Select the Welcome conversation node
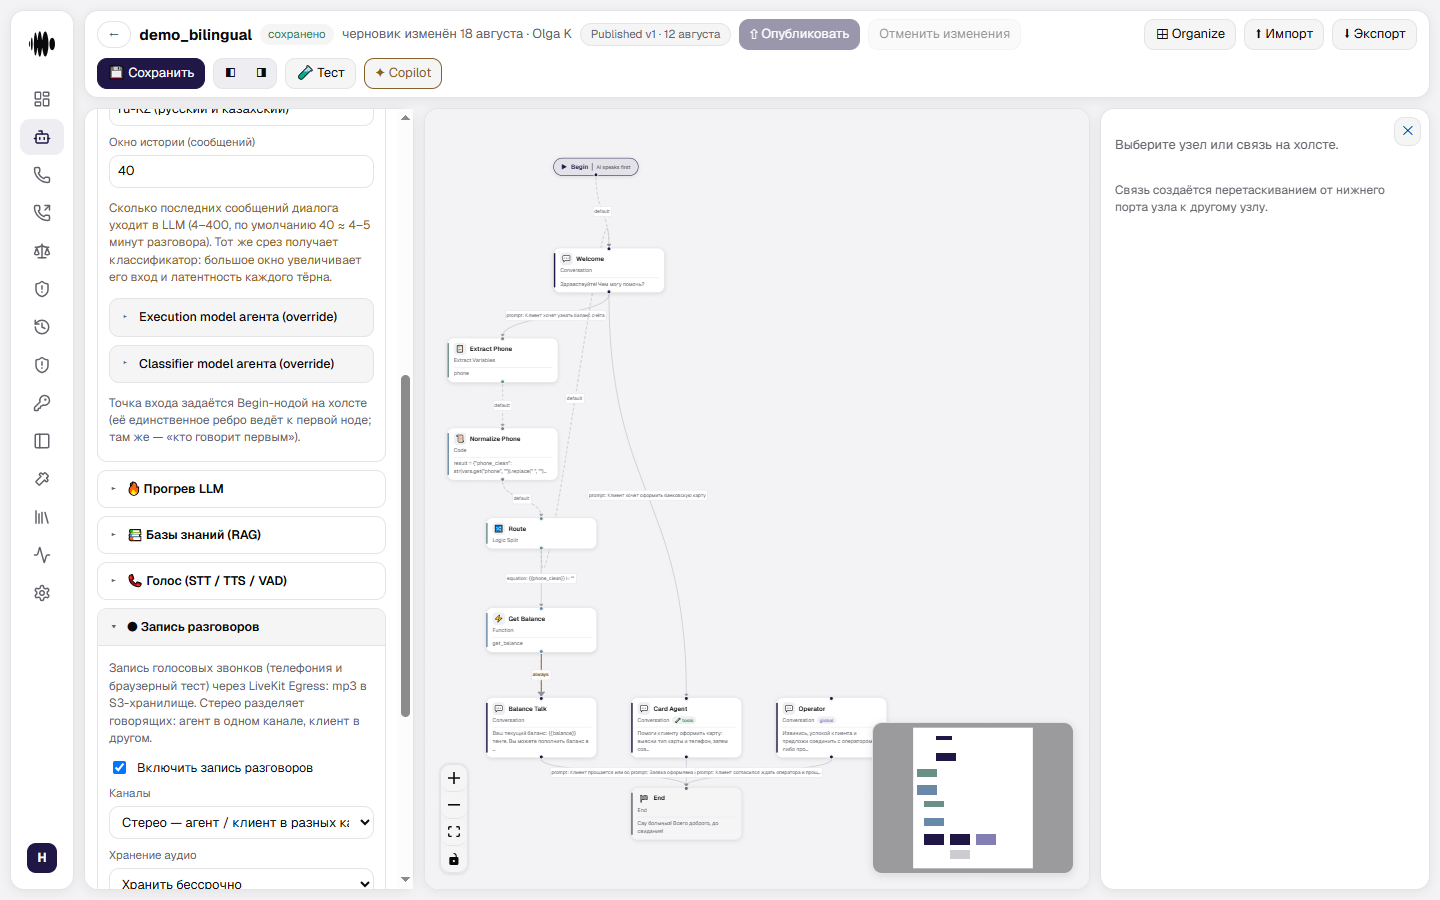 (x=609, y=270)
